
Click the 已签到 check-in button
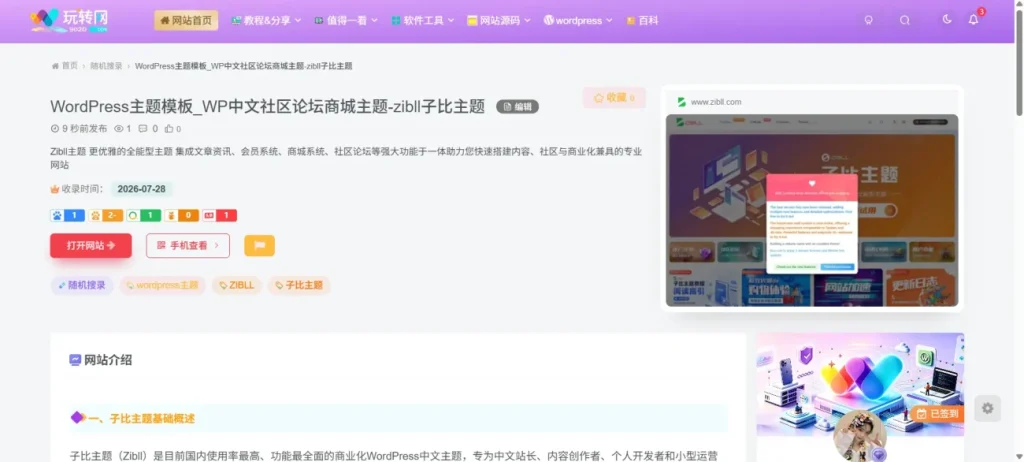point(938,414)
